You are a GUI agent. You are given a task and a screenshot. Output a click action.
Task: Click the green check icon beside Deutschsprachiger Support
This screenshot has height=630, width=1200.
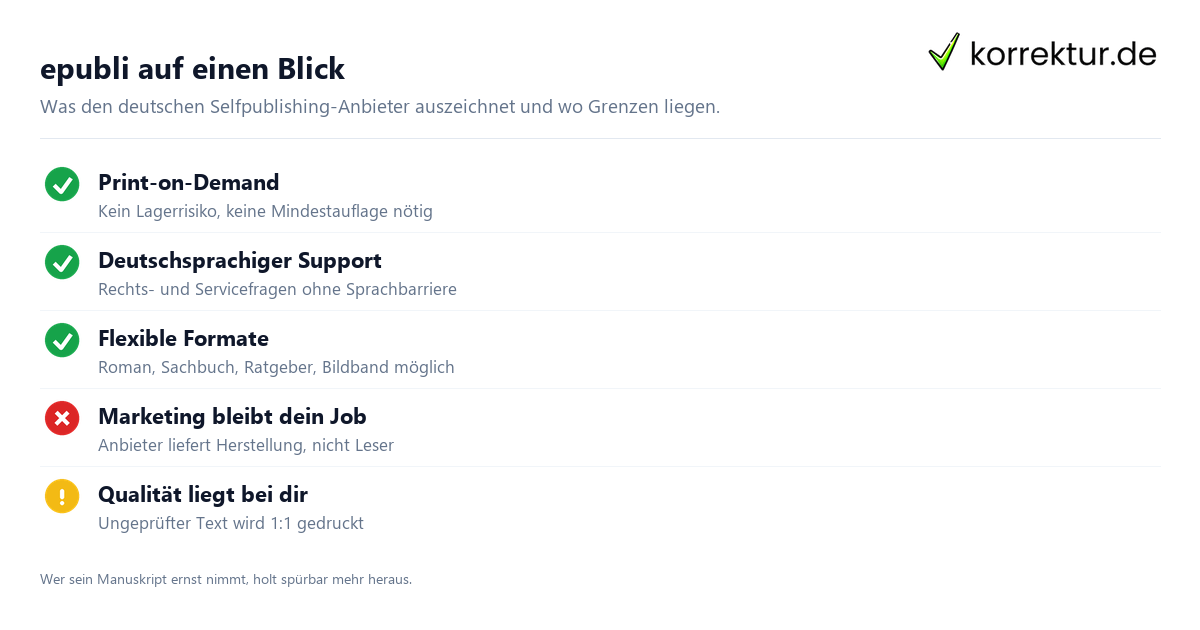62,262
